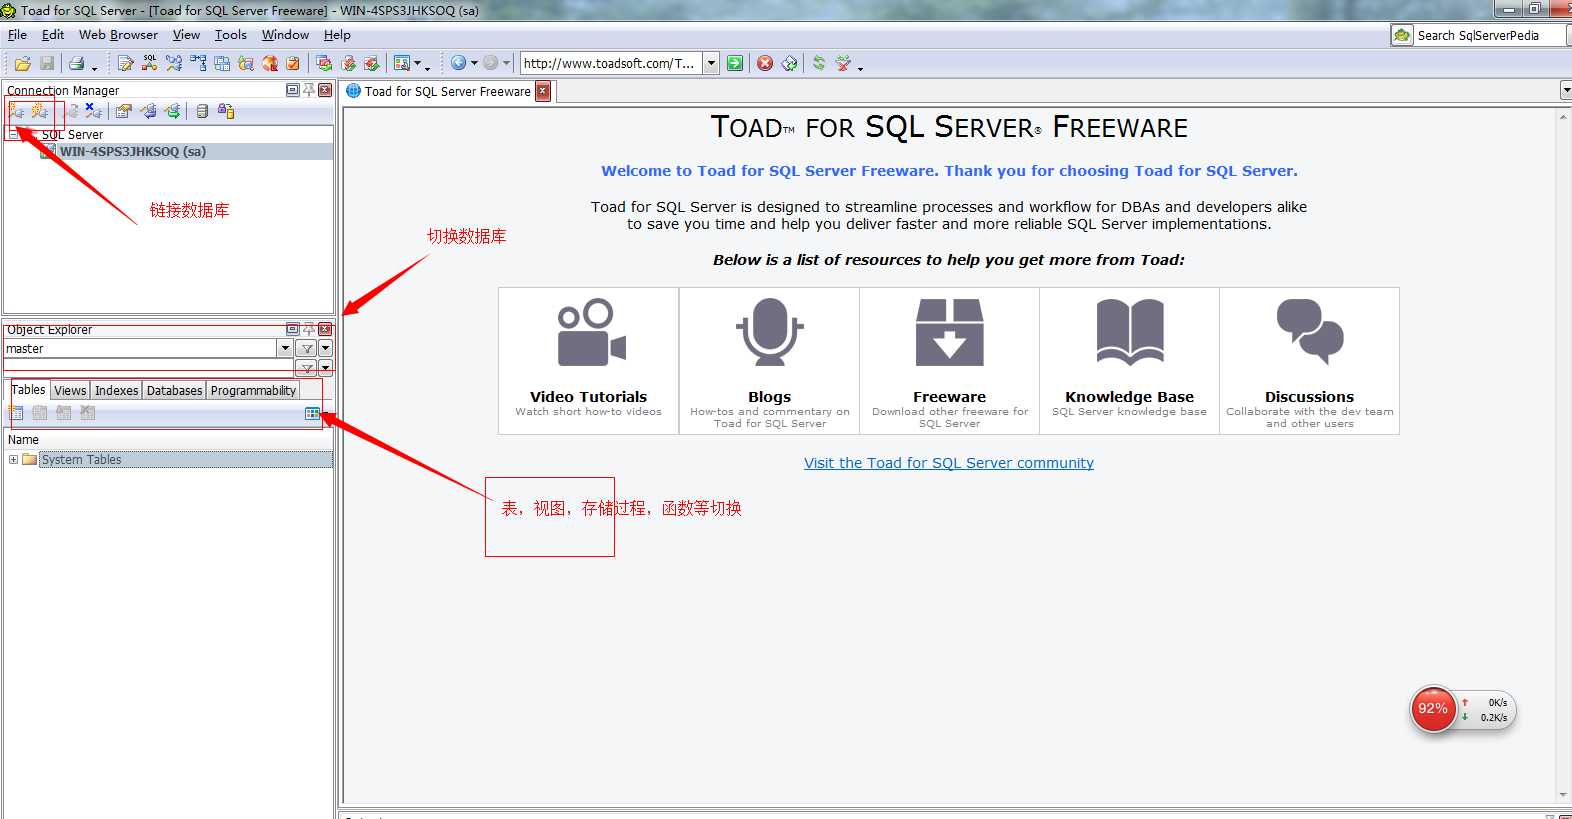Open the URL address dropdown arrow
The height and width of the screenshot is (819, 1572).
711,63
